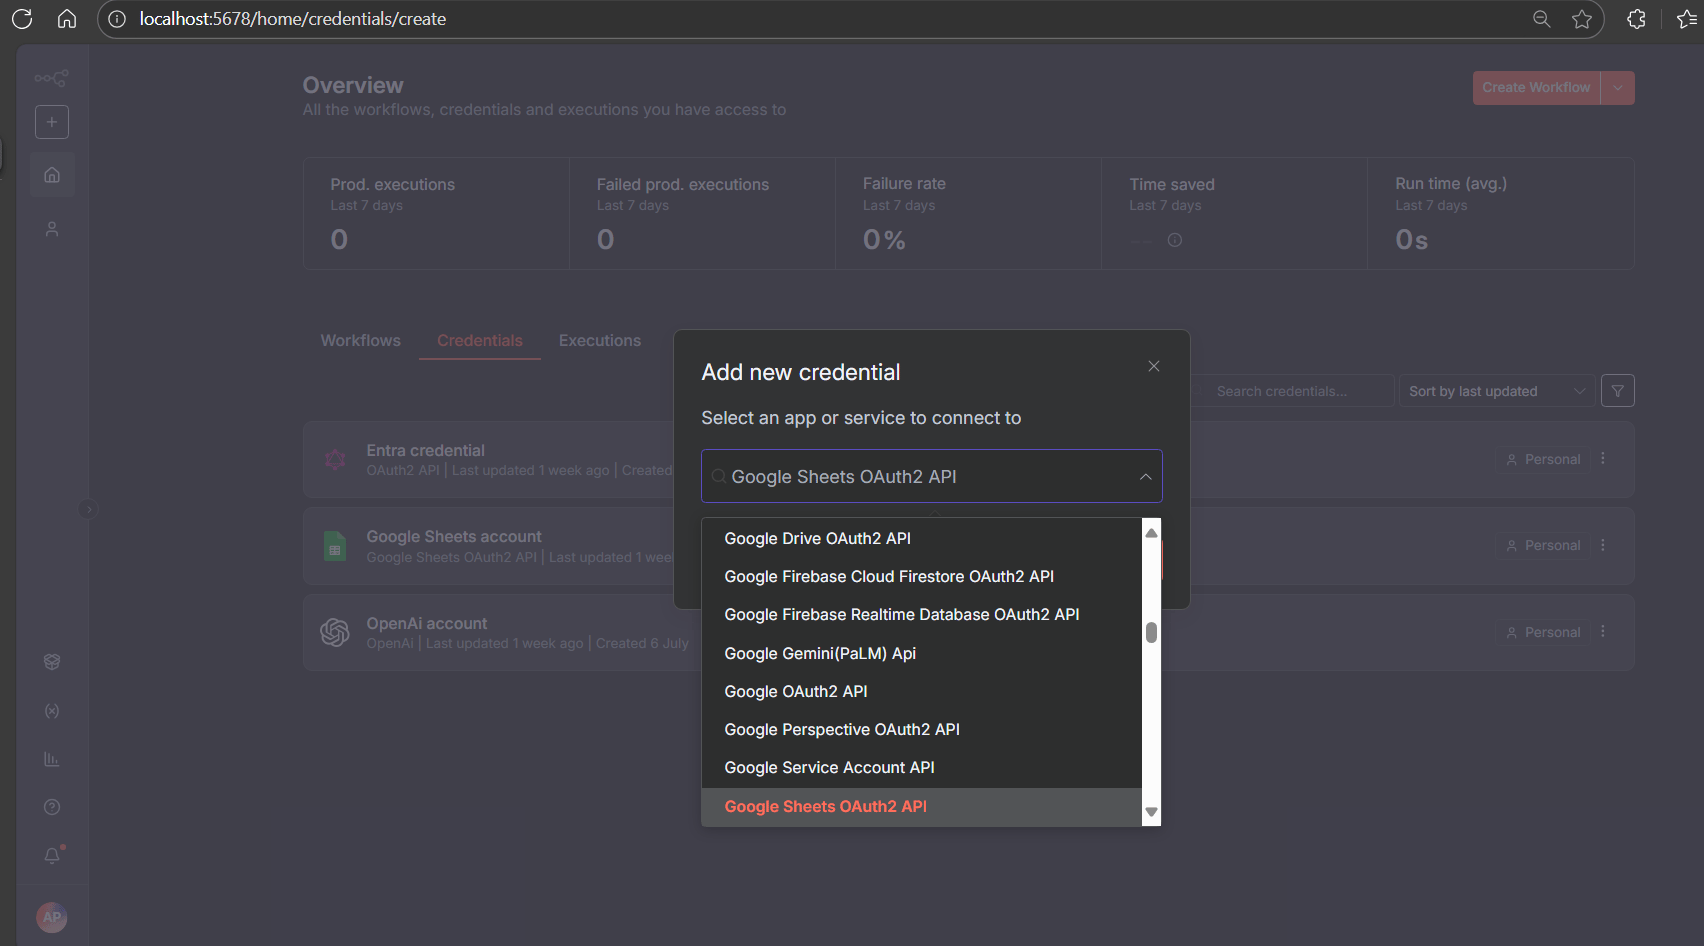Screen dimensions: 1704x946
Task: Click the dropdown list scrollbar thumb
Action: point(1151,632)
